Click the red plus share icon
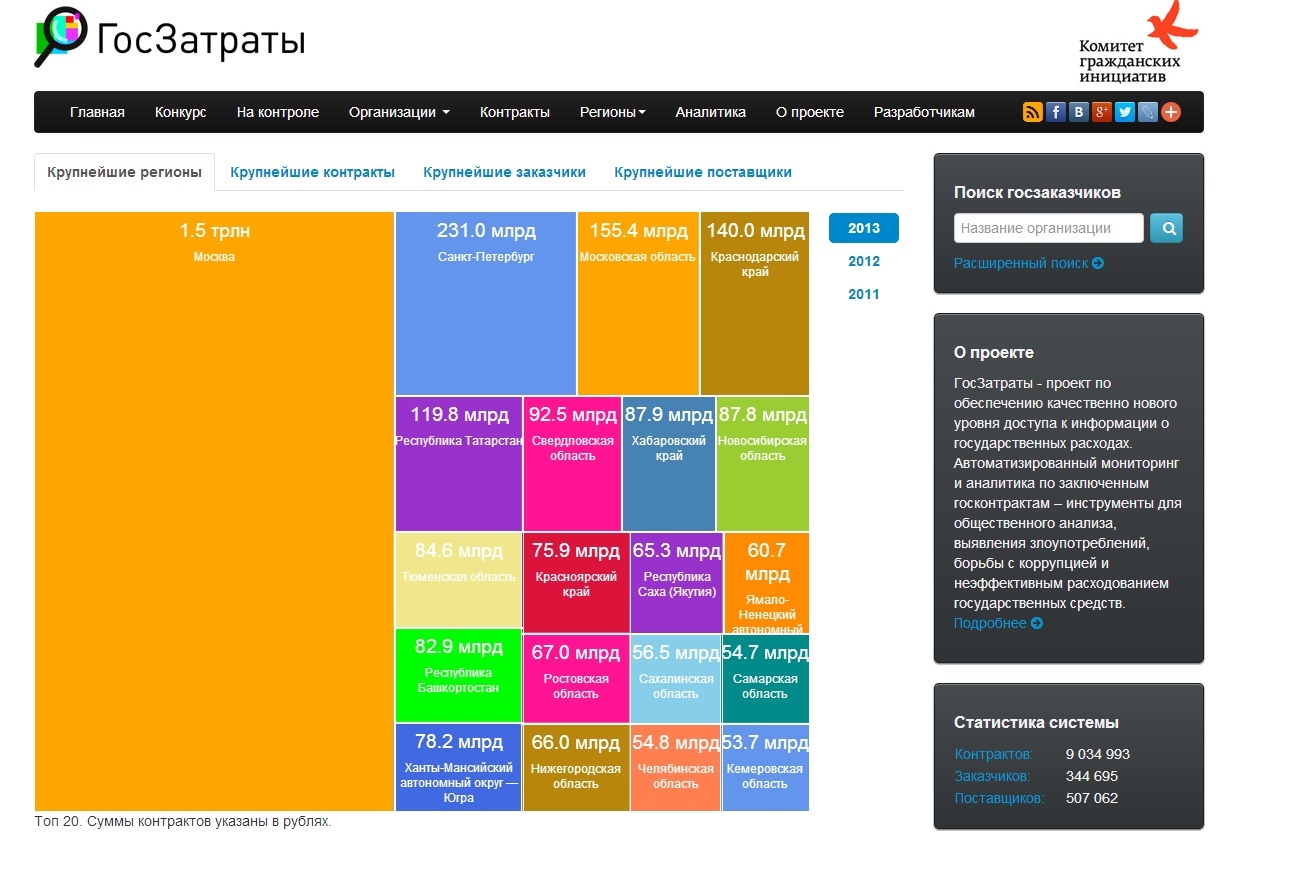 point(1170,112)
